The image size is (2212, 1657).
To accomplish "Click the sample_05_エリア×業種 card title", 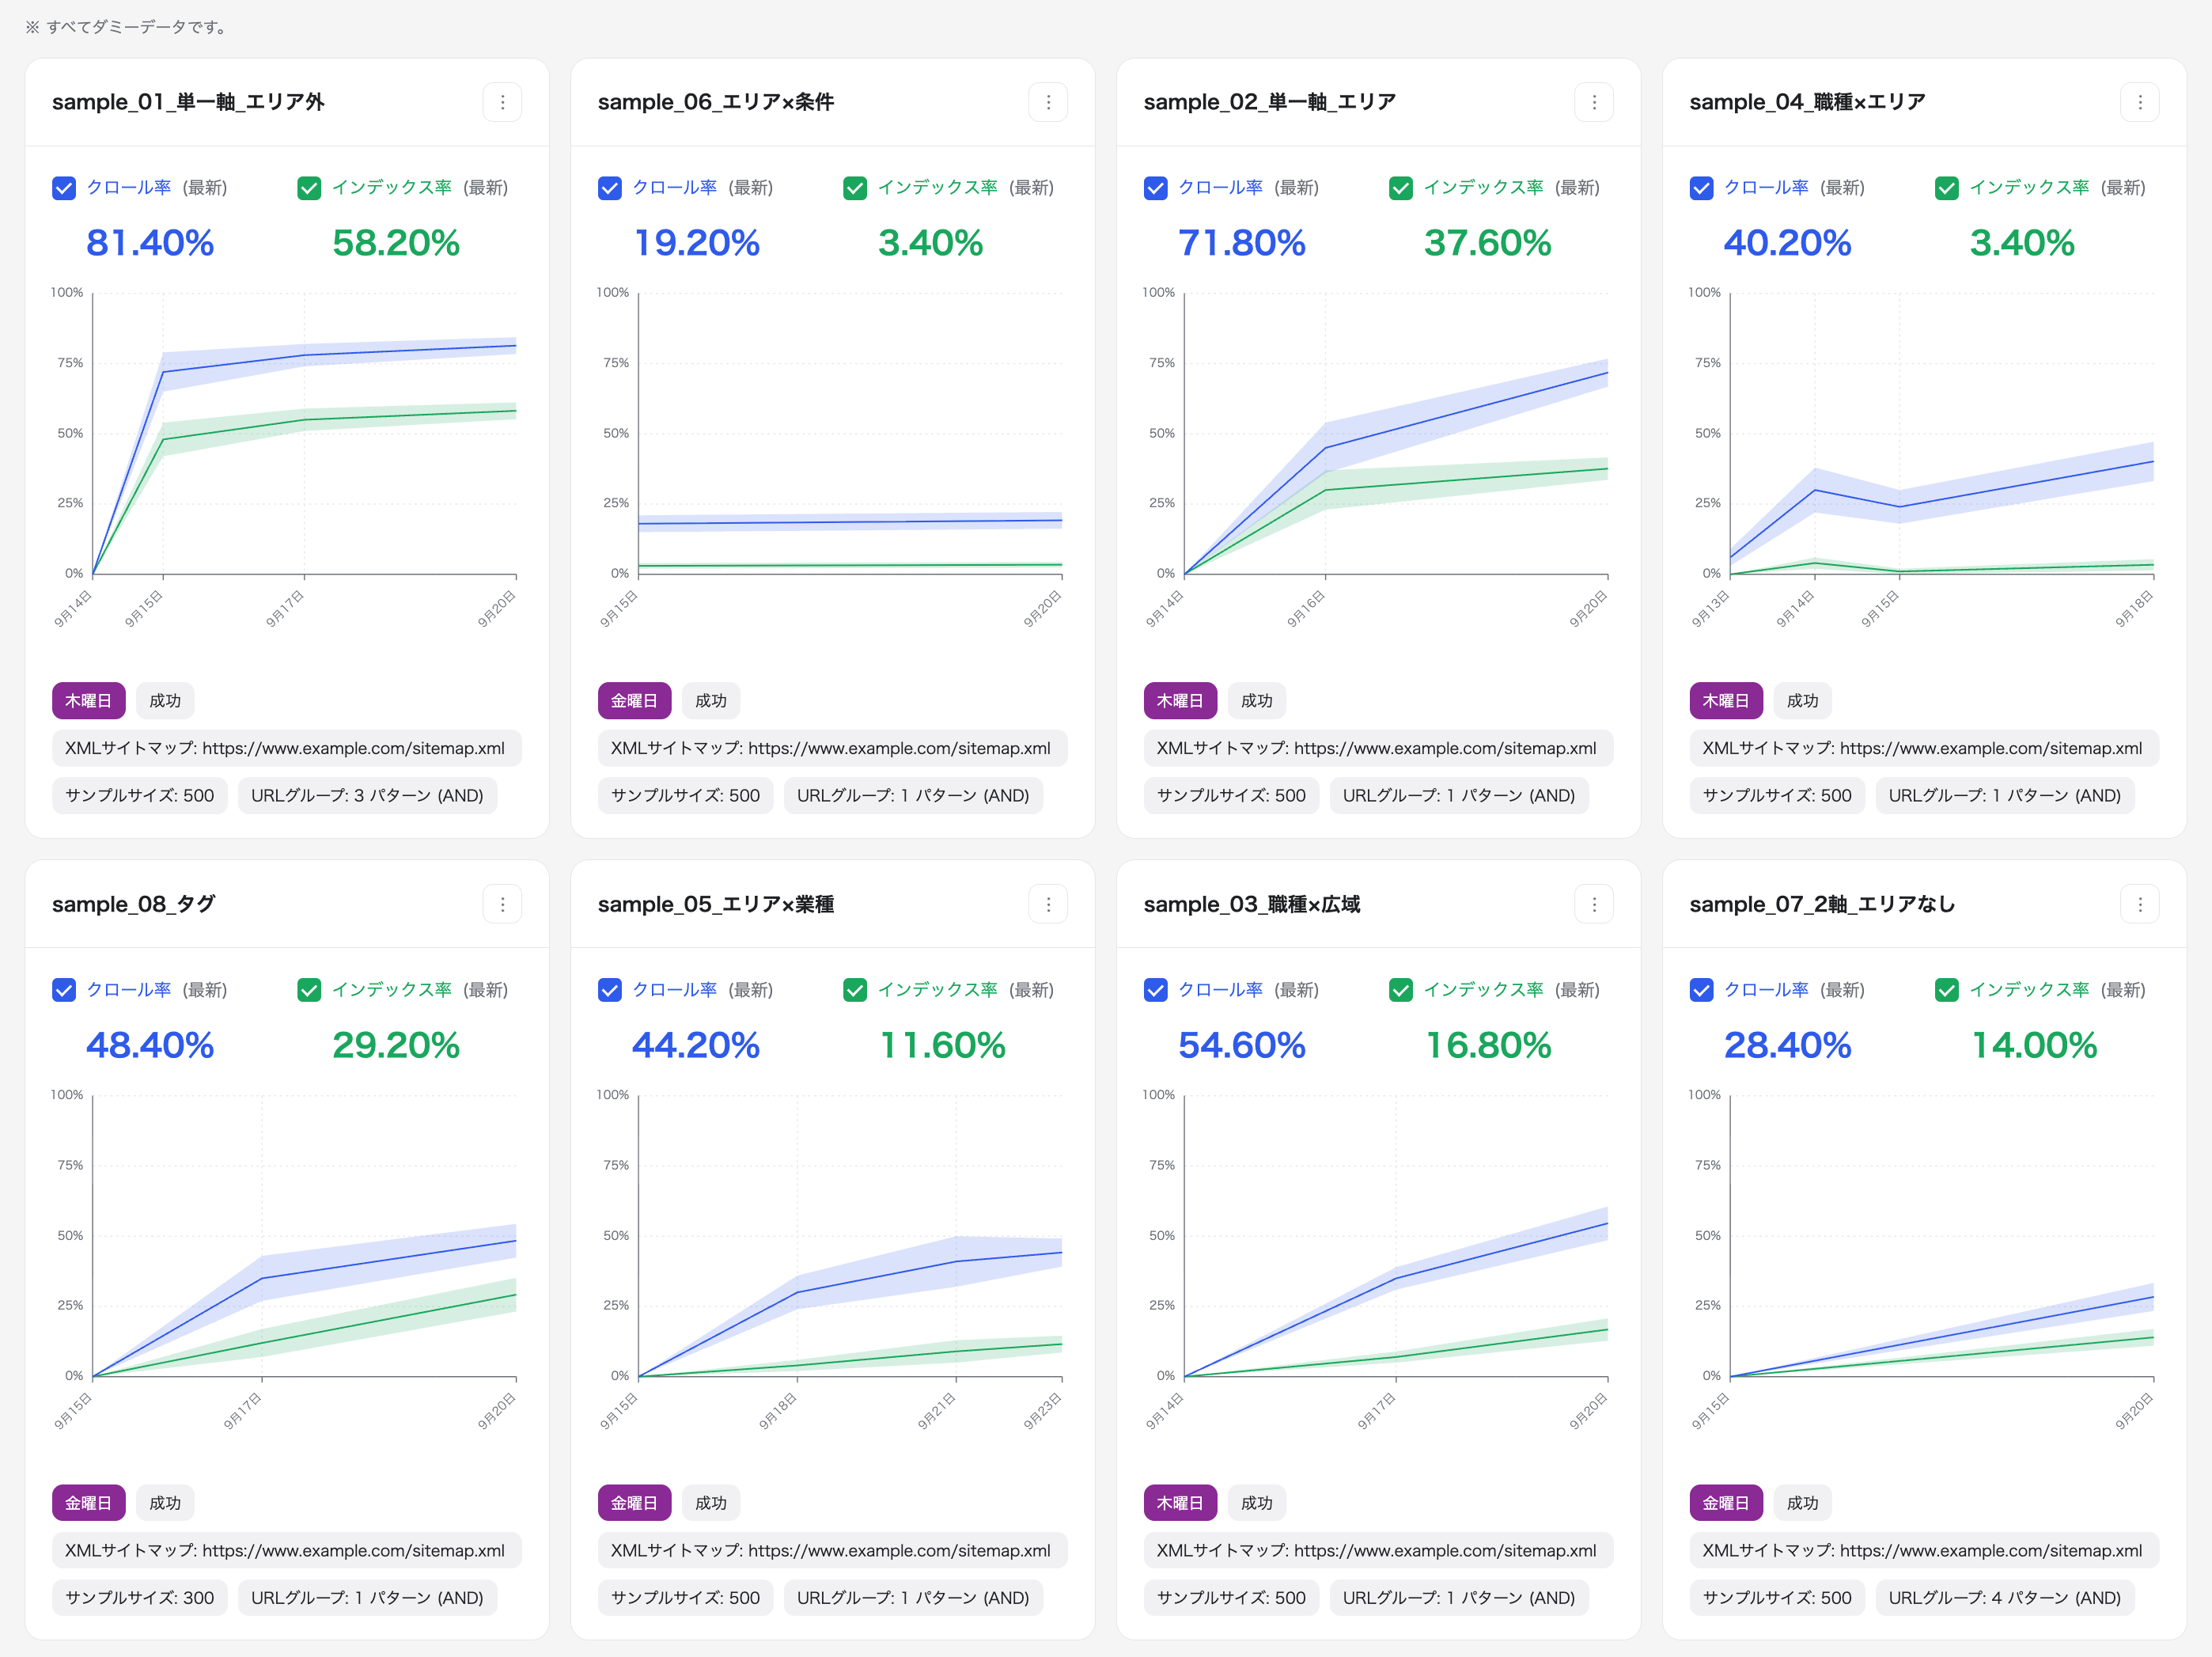I will pos(716,904).
